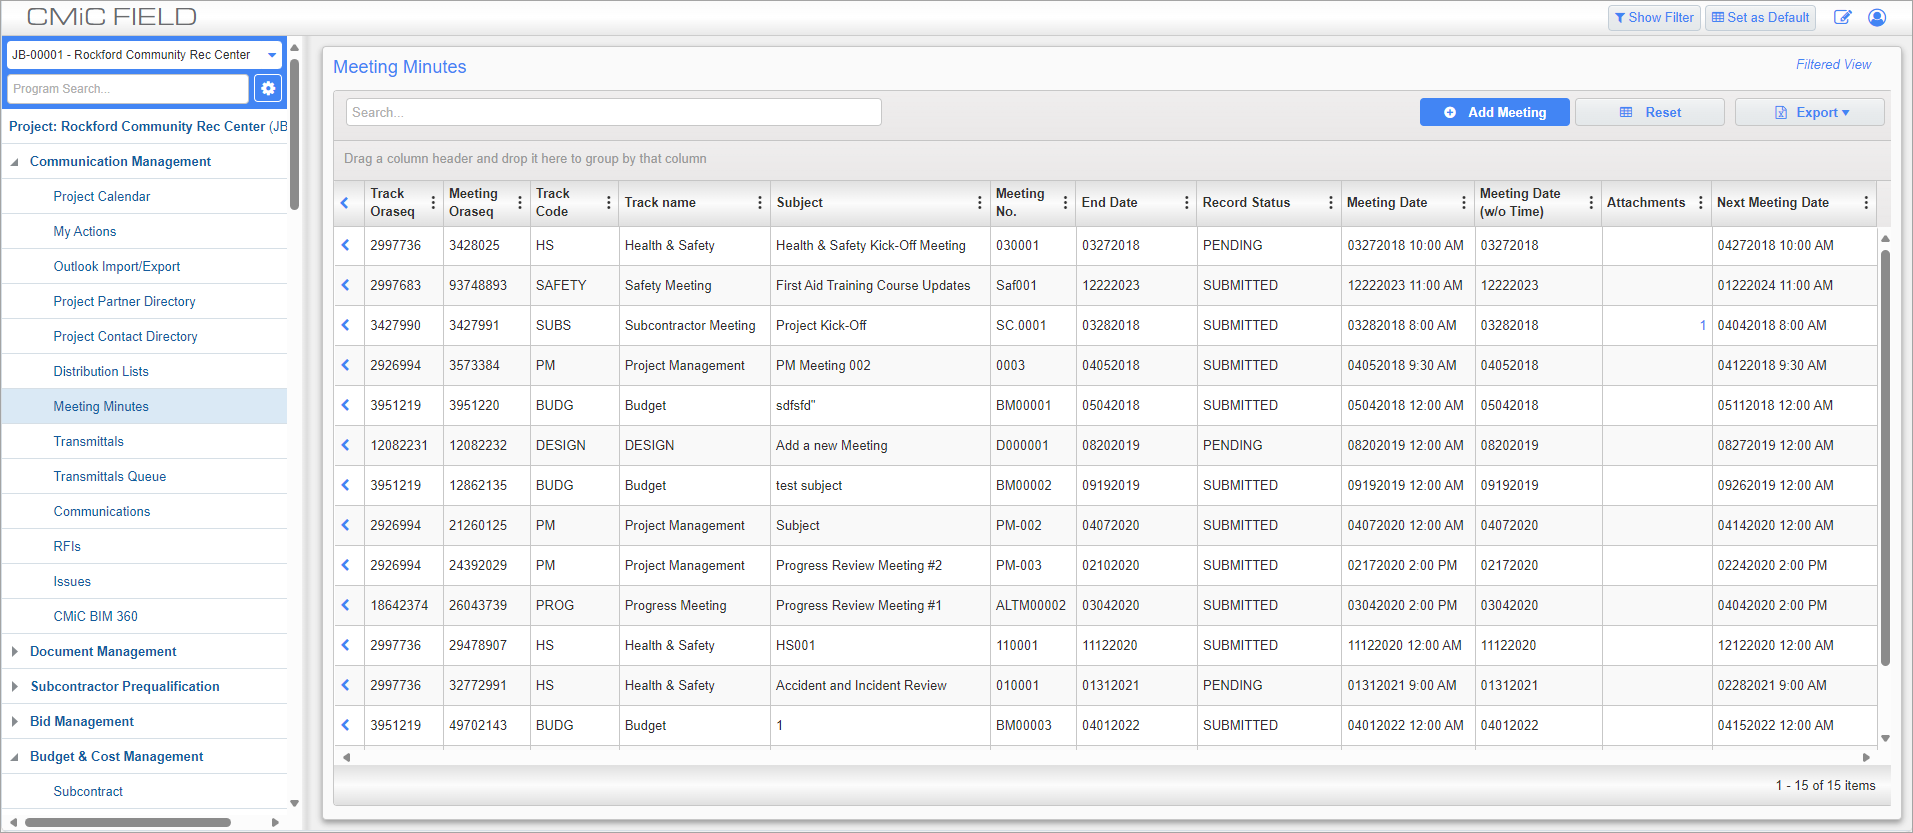Open Meeting Date column menu dots
Viewport: 1913px width, 833px height.
(x=1464, y=202)
